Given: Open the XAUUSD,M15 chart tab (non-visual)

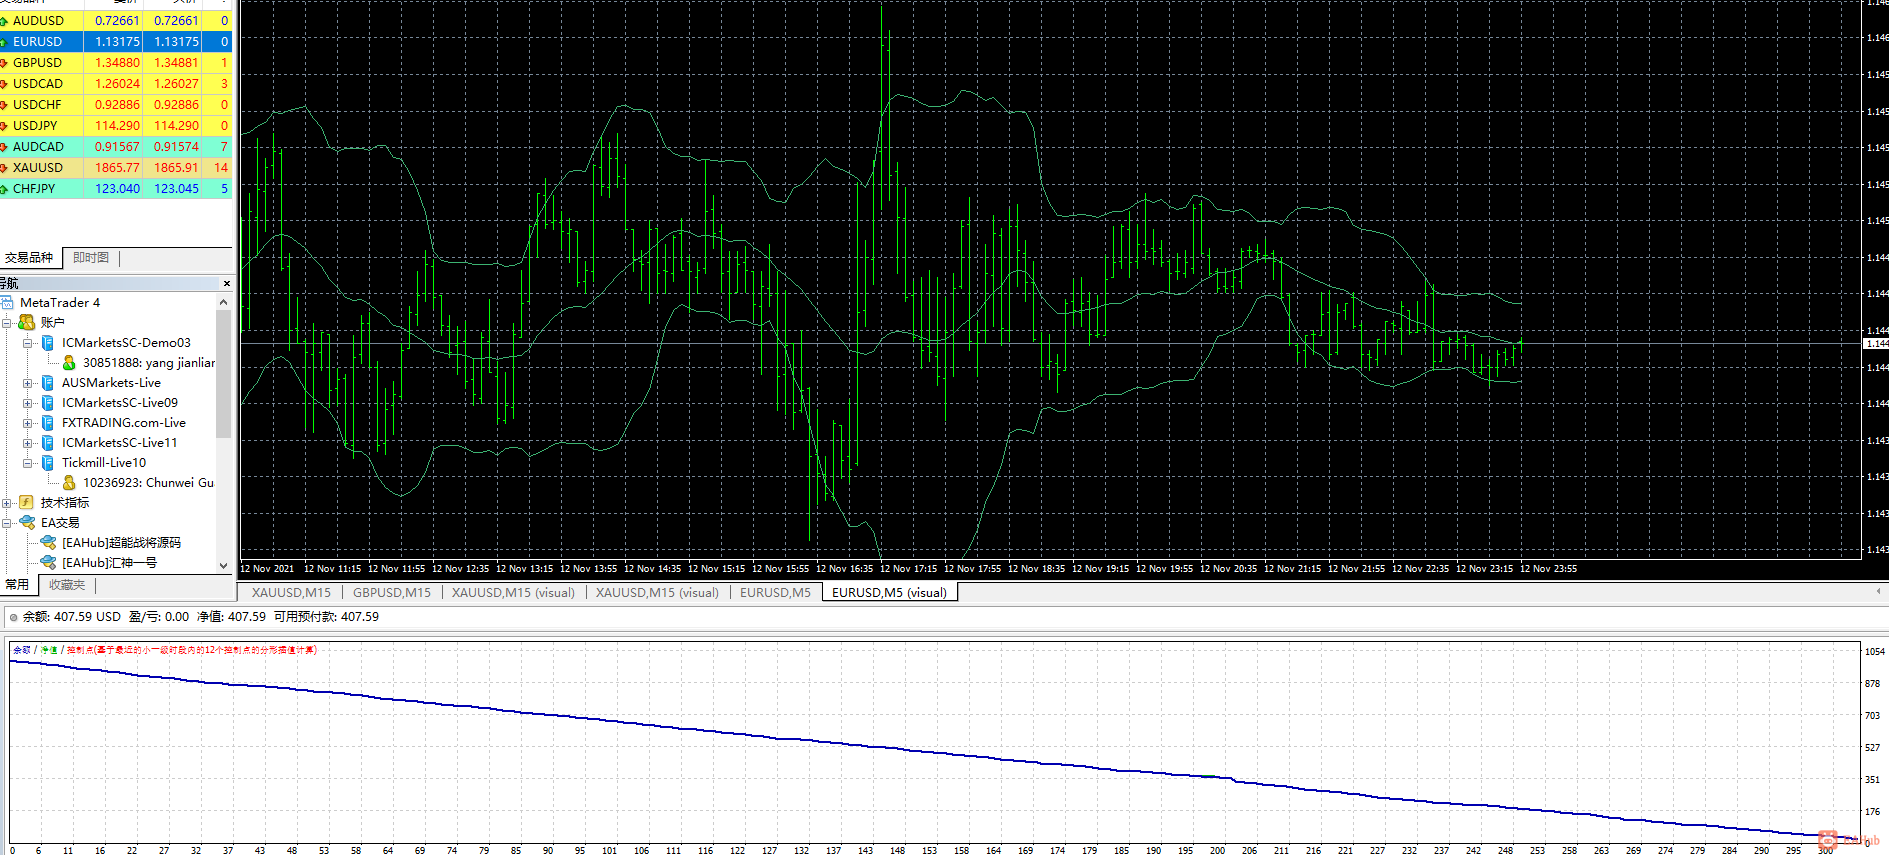Looking at the screenshot, I should [291, 592].
